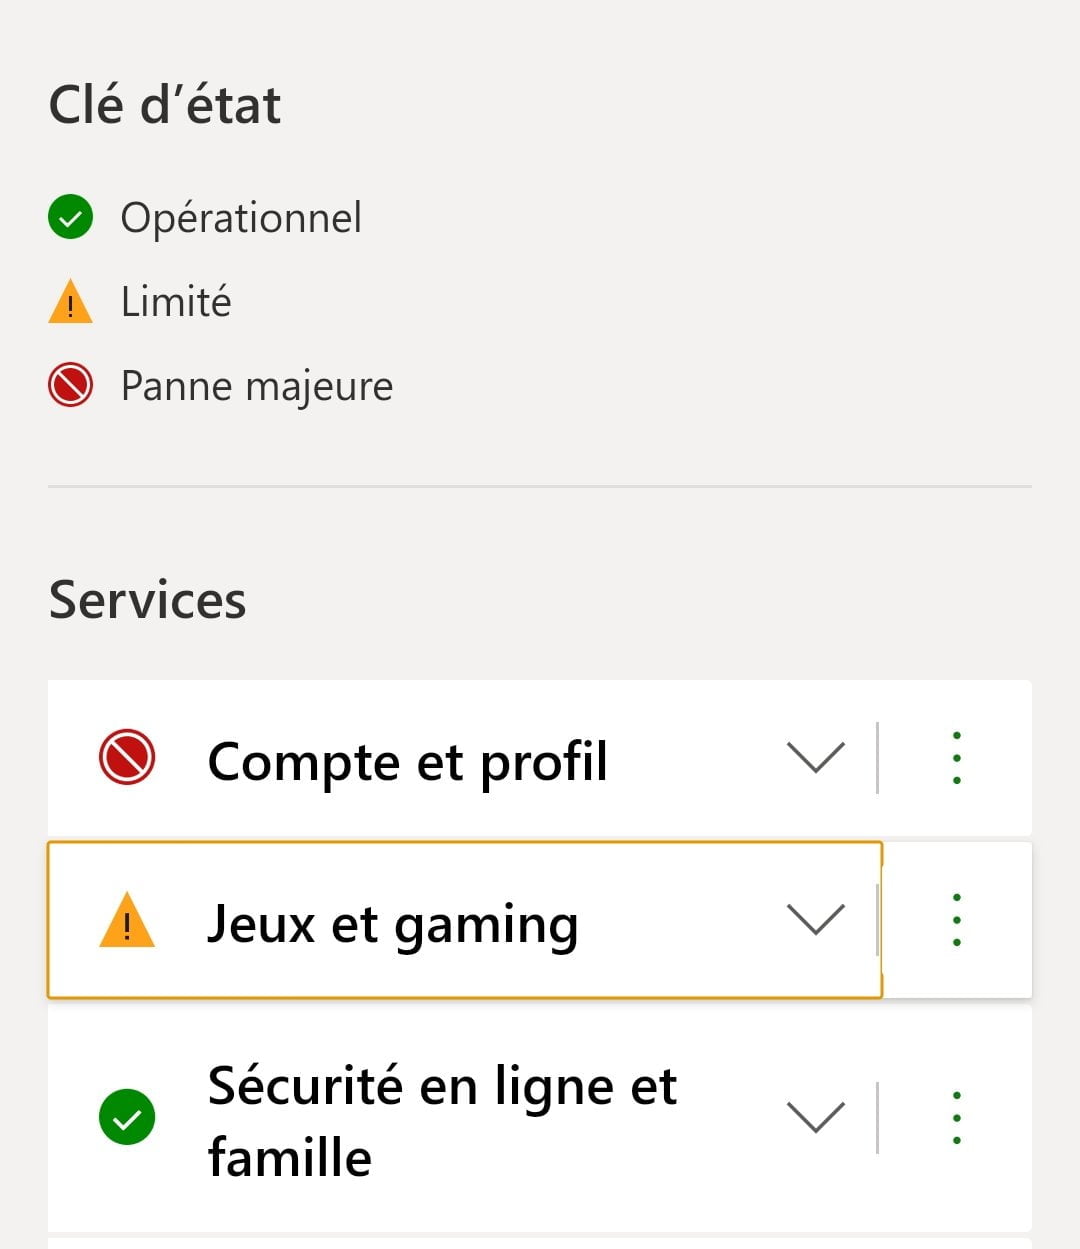Click the green check beside Sécurité en ligne

(x=127, y=1117)
